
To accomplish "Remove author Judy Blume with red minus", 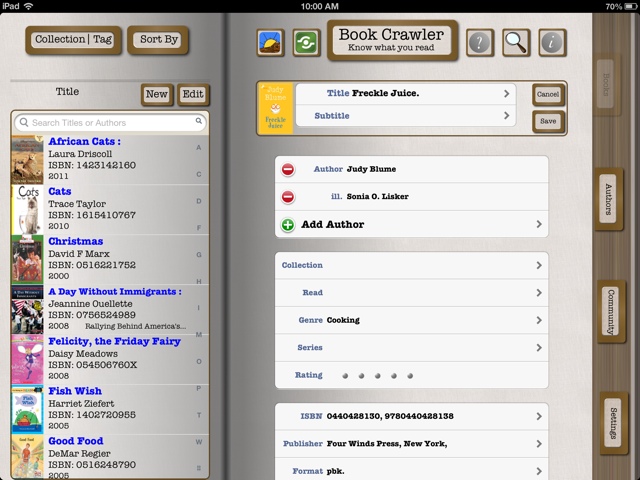I will (288, 169).
